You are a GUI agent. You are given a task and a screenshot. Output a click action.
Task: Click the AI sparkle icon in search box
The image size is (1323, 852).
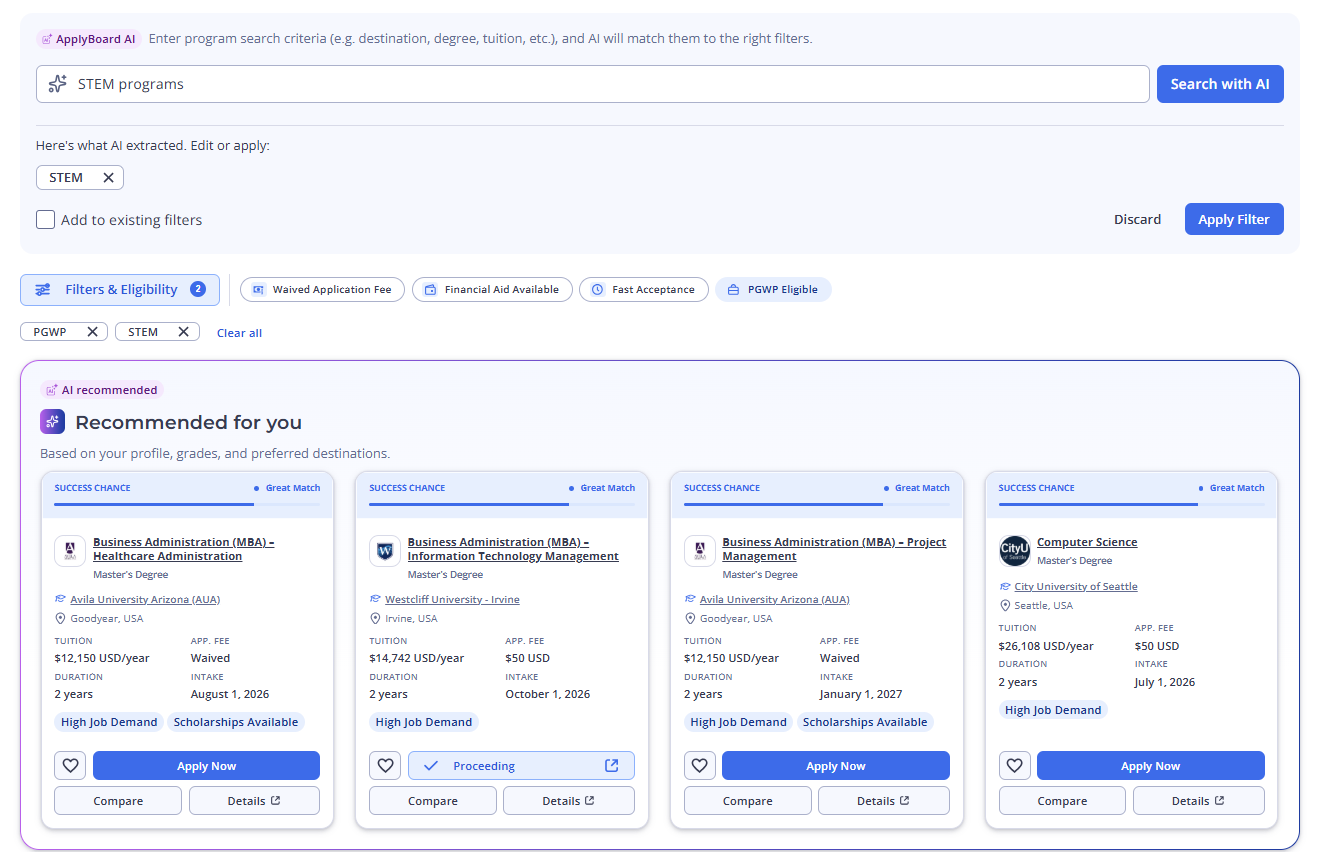point(58,84)
